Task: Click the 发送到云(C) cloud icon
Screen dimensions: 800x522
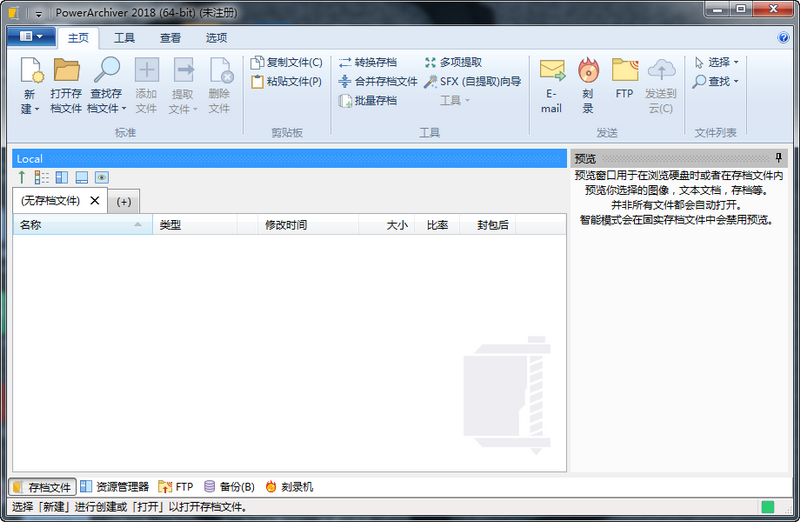Action: 661,70
